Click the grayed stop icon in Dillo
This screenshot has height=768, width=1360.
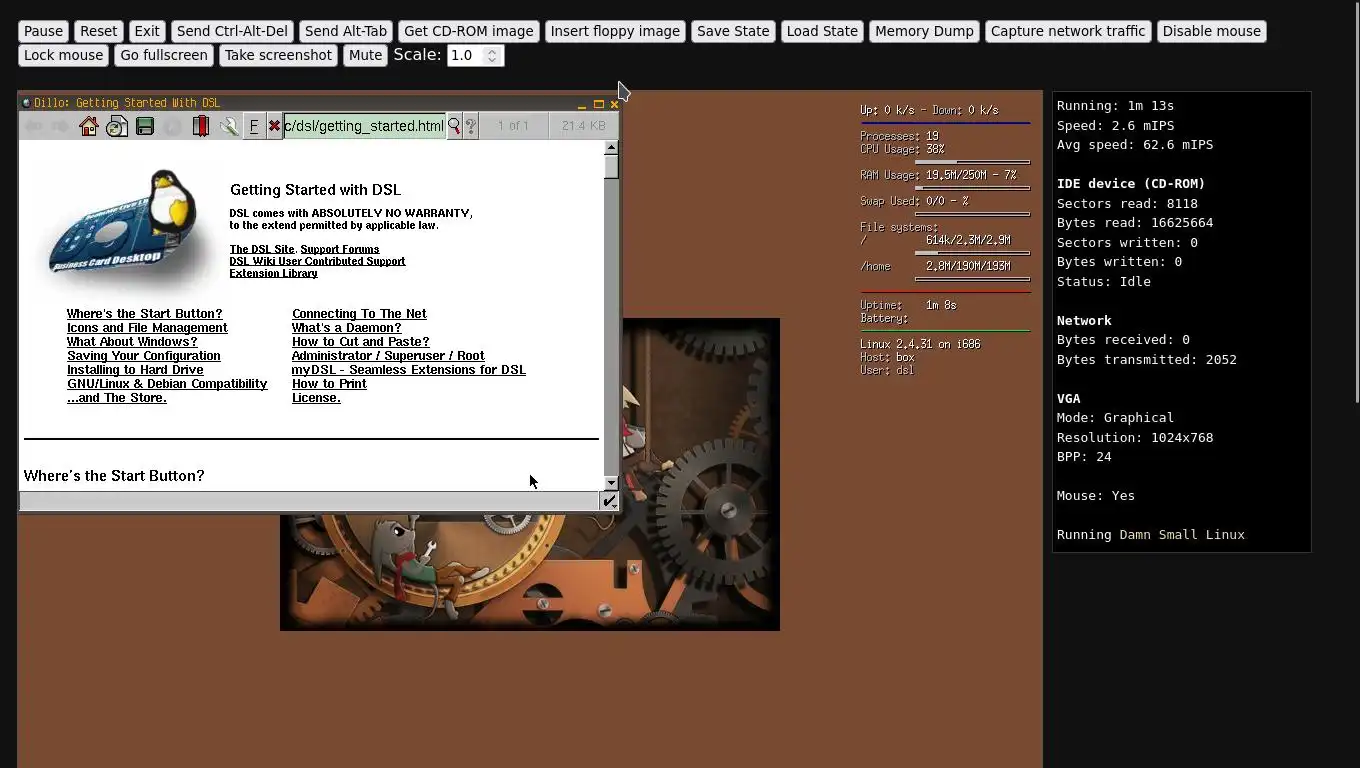point(173,126)
